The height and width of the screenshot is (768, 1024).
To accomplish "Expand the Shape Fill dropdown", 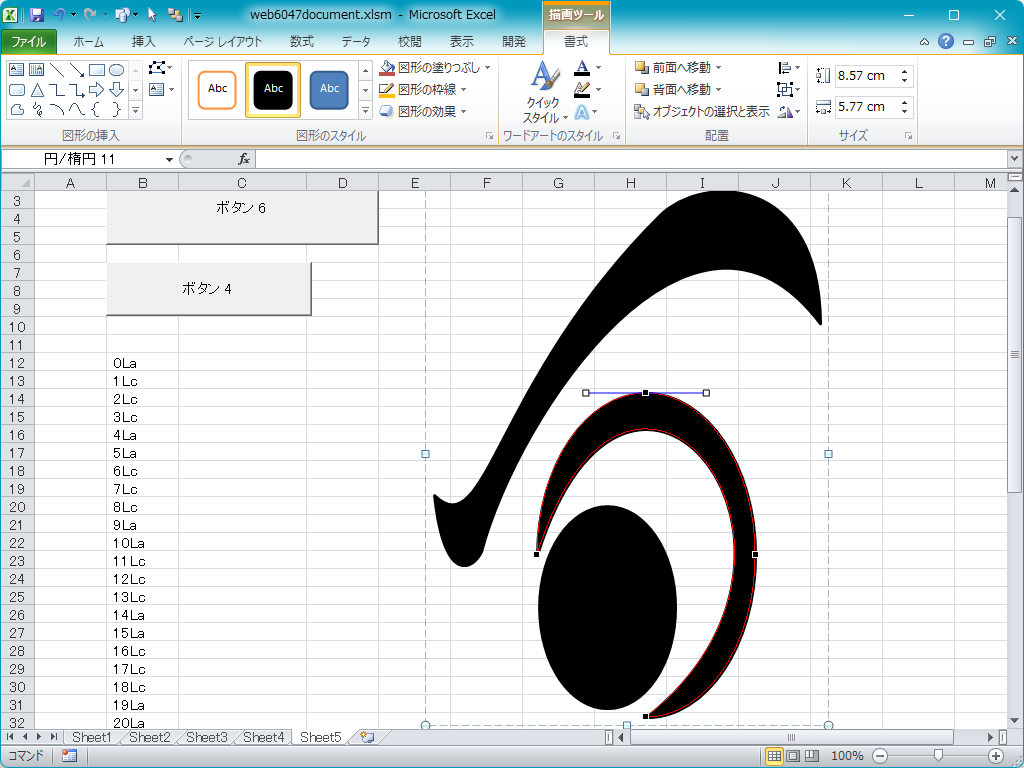I will tap(488, 68).
